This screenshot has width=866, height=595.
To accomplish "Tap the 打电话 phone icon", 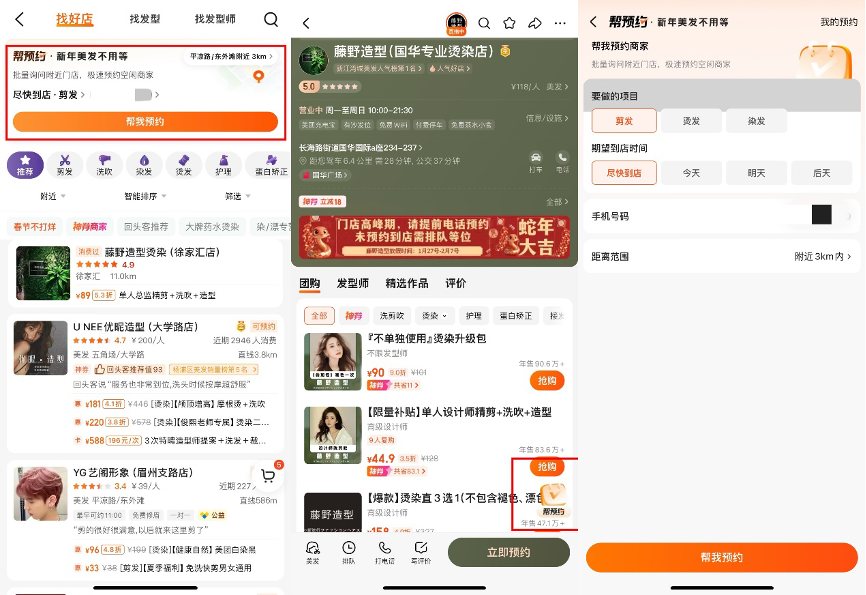I will tap(387, 550).
